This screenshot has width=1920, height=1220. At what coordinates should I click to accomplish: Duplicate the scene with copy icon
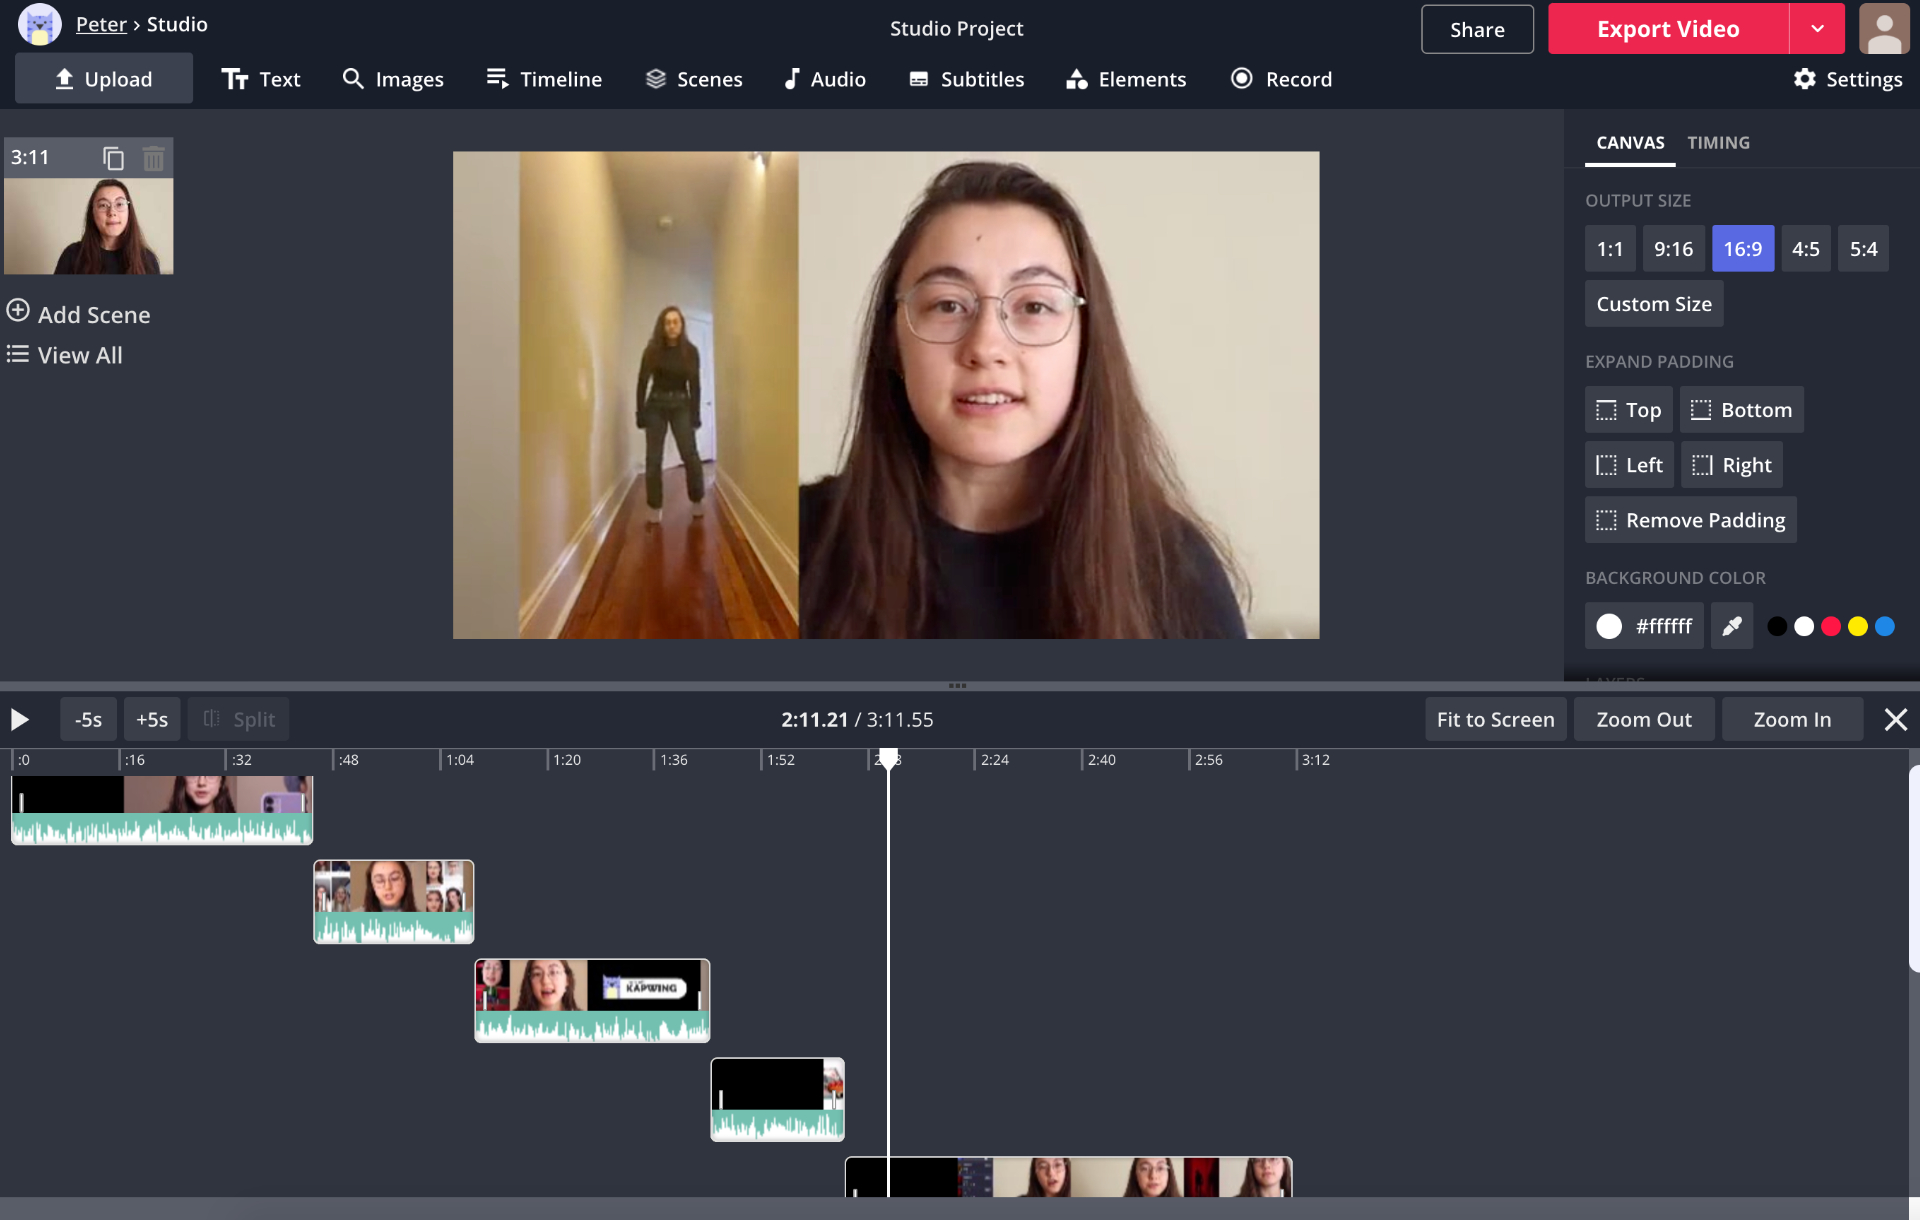tap(113, 158)
